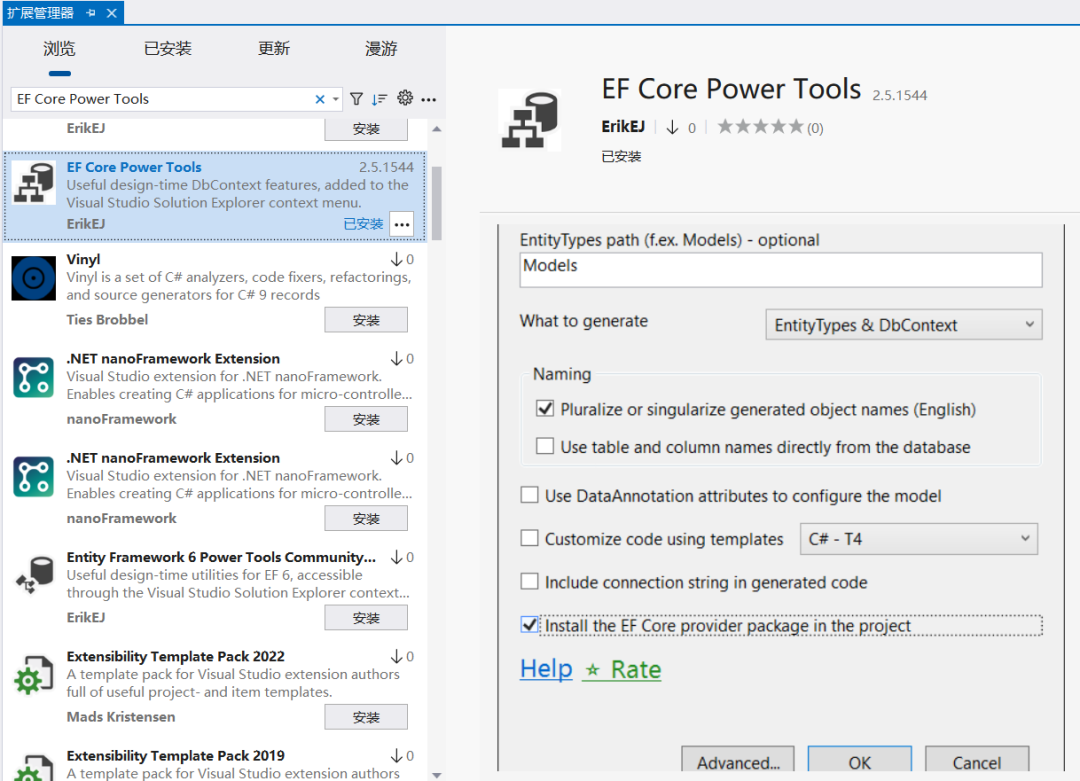The image size is (1080, 781).
Task: Click the EntityTypes path input field
Action: 780,270
